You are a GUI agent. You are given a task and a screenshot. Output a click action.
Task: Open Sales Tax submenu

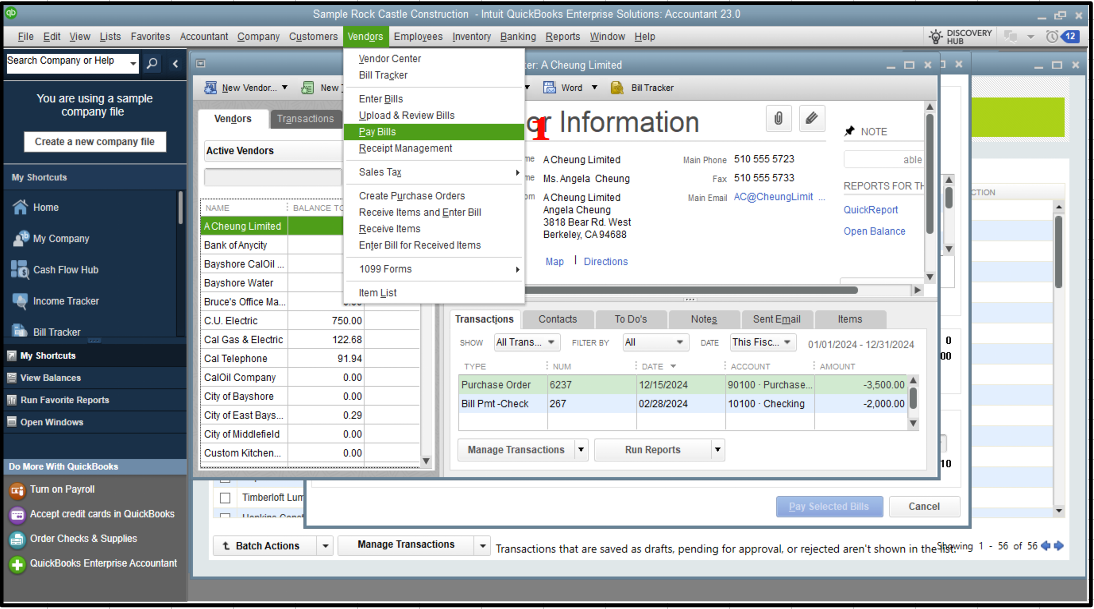433,172
